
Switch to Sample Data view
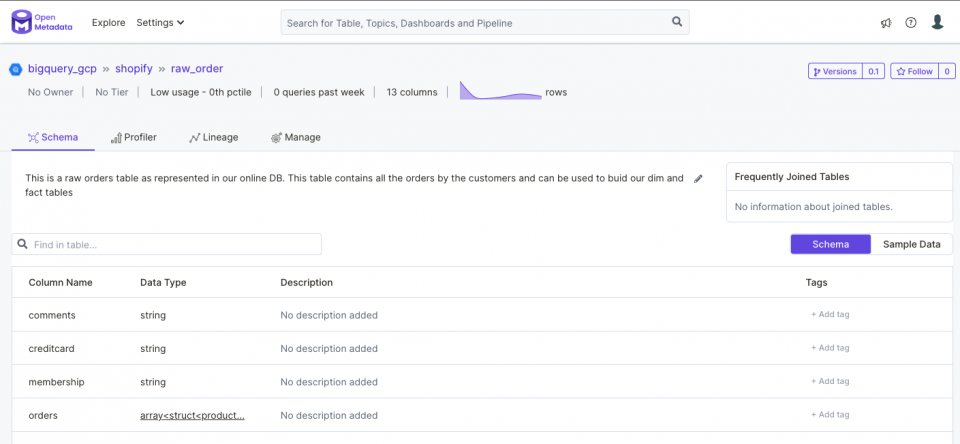pos(911,244)
